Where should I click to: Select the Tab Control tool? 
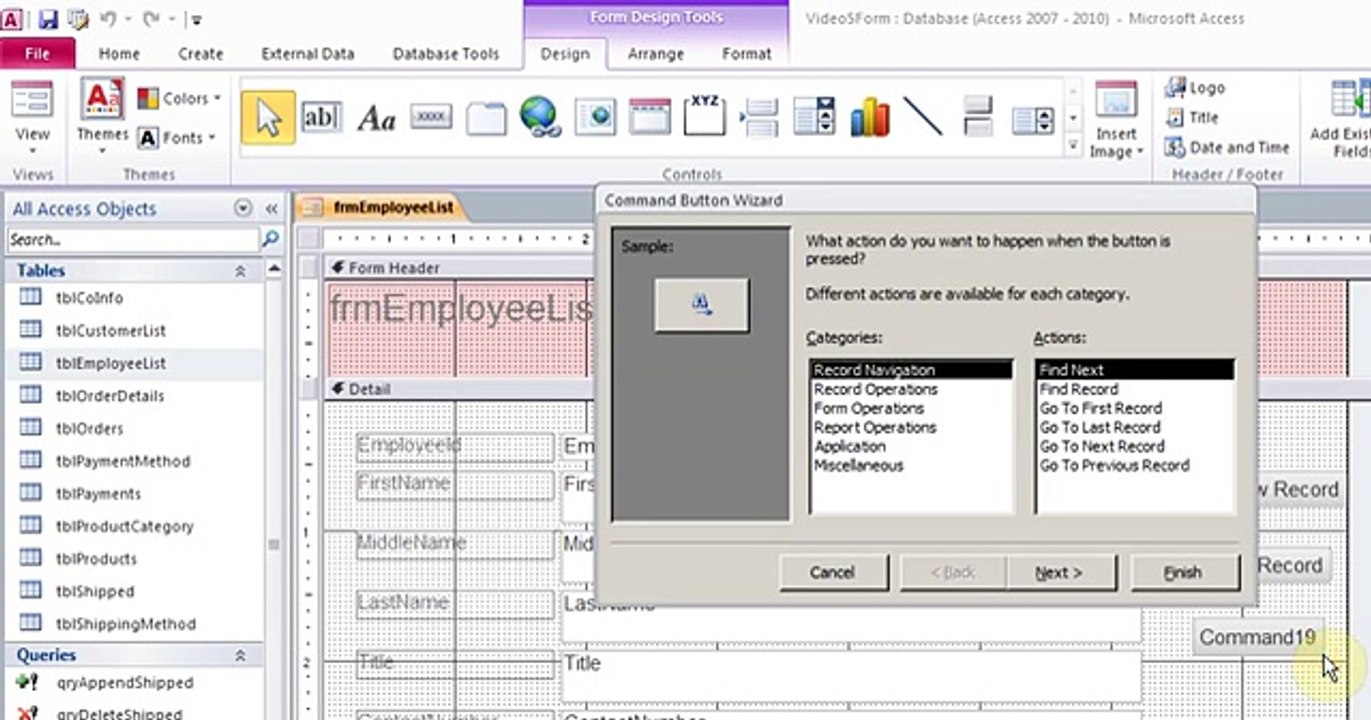point(486,118)
